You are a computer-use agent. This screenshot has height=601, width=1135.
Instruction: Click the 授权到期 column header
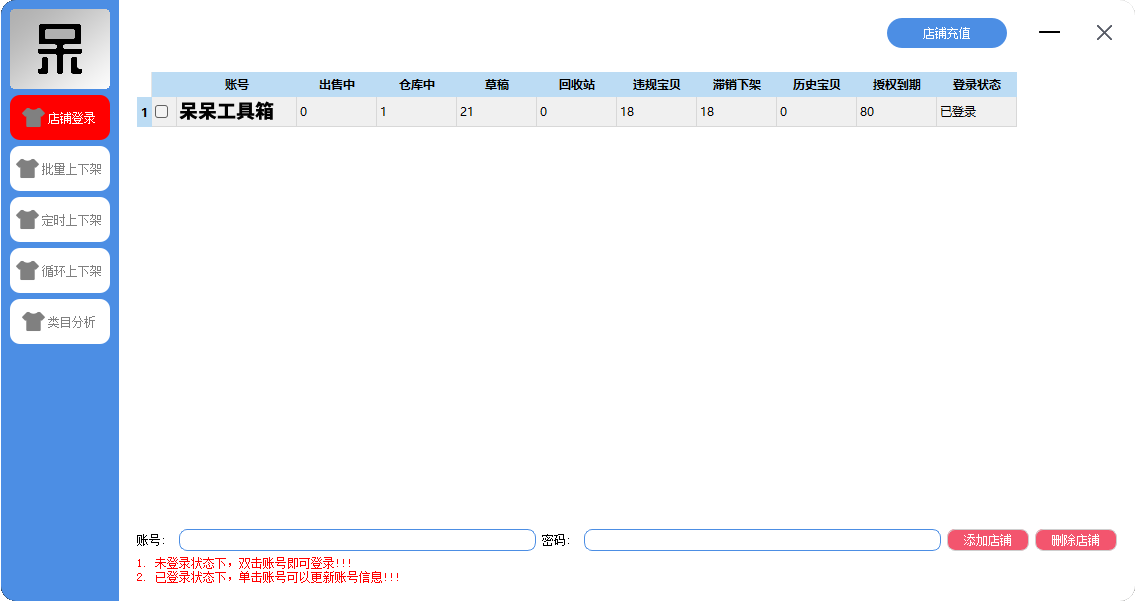[896, 85]
